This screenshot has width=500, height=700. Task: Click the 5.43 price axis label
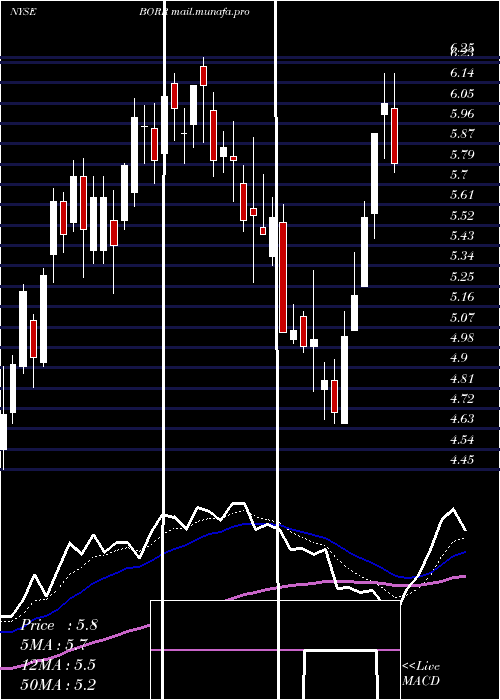point(462,236)
